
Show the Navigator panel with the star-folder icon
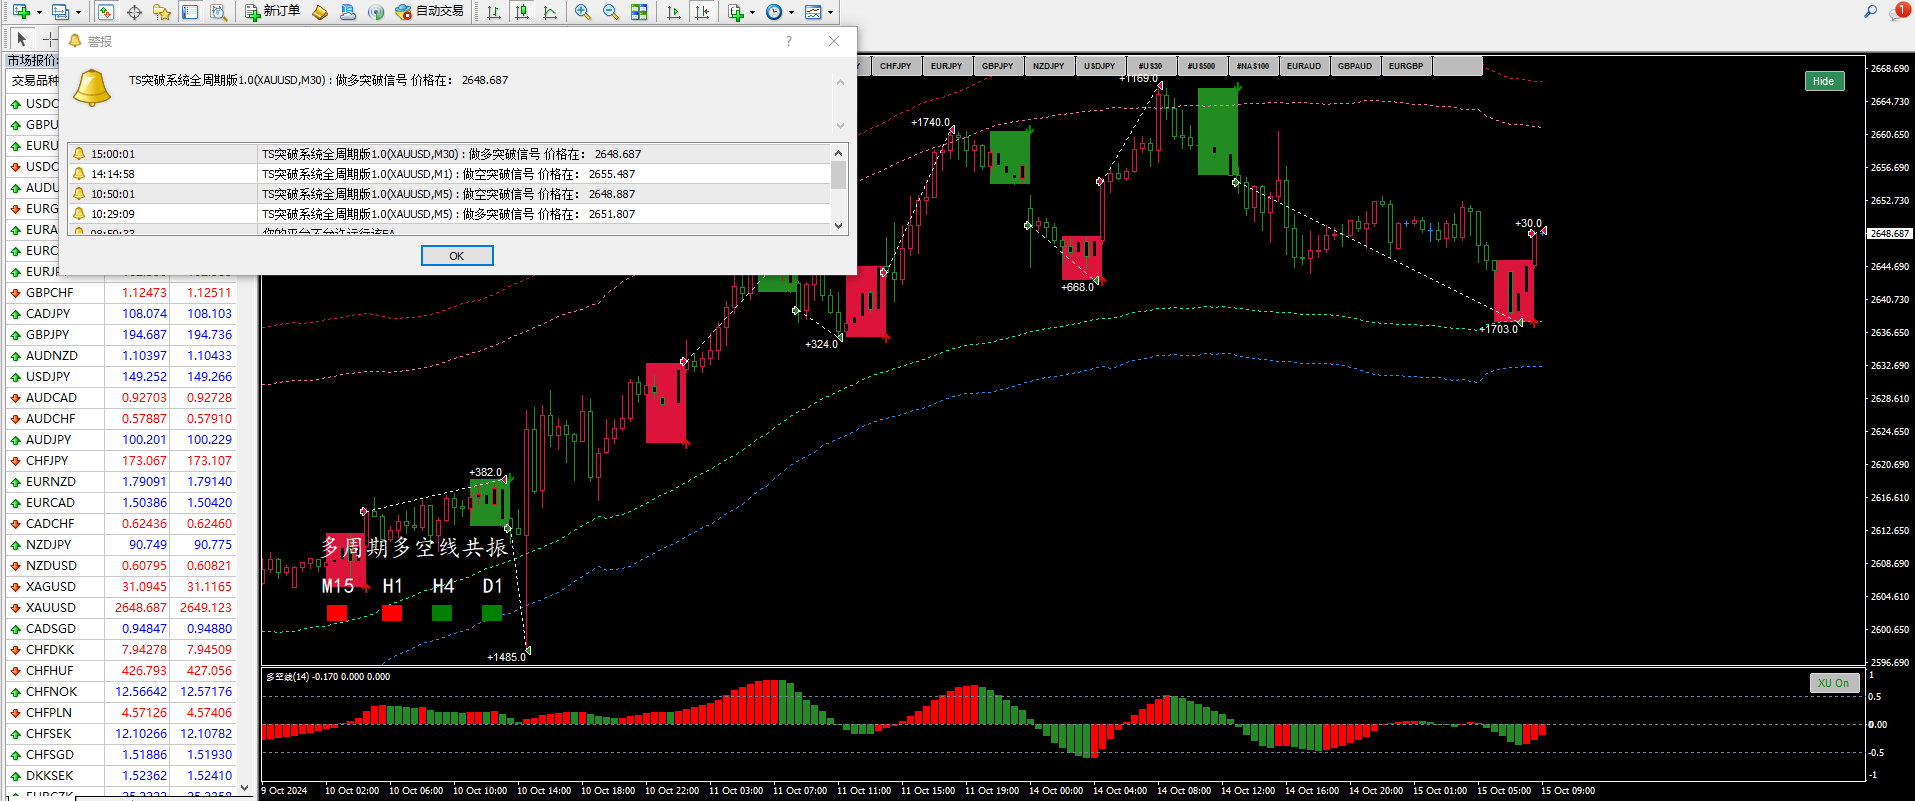tap(162, 12)
